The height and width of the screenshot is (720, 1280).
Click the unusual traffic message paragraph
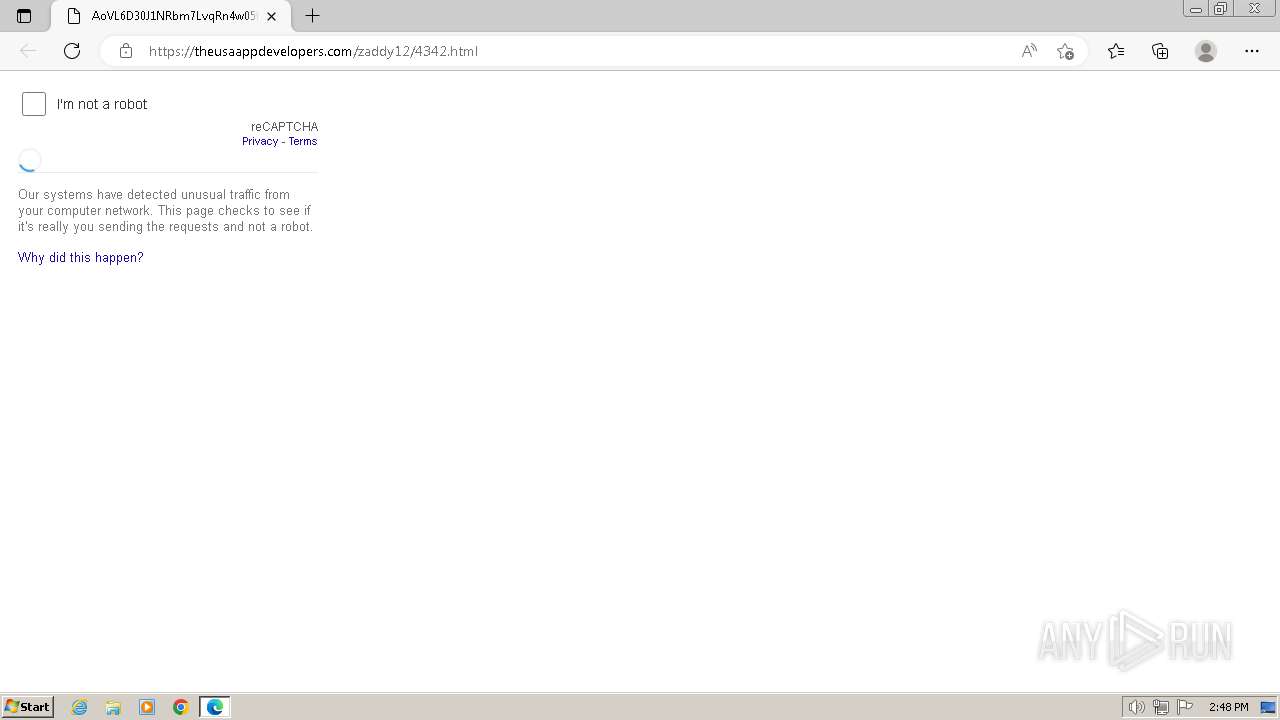tap(166, 211)
